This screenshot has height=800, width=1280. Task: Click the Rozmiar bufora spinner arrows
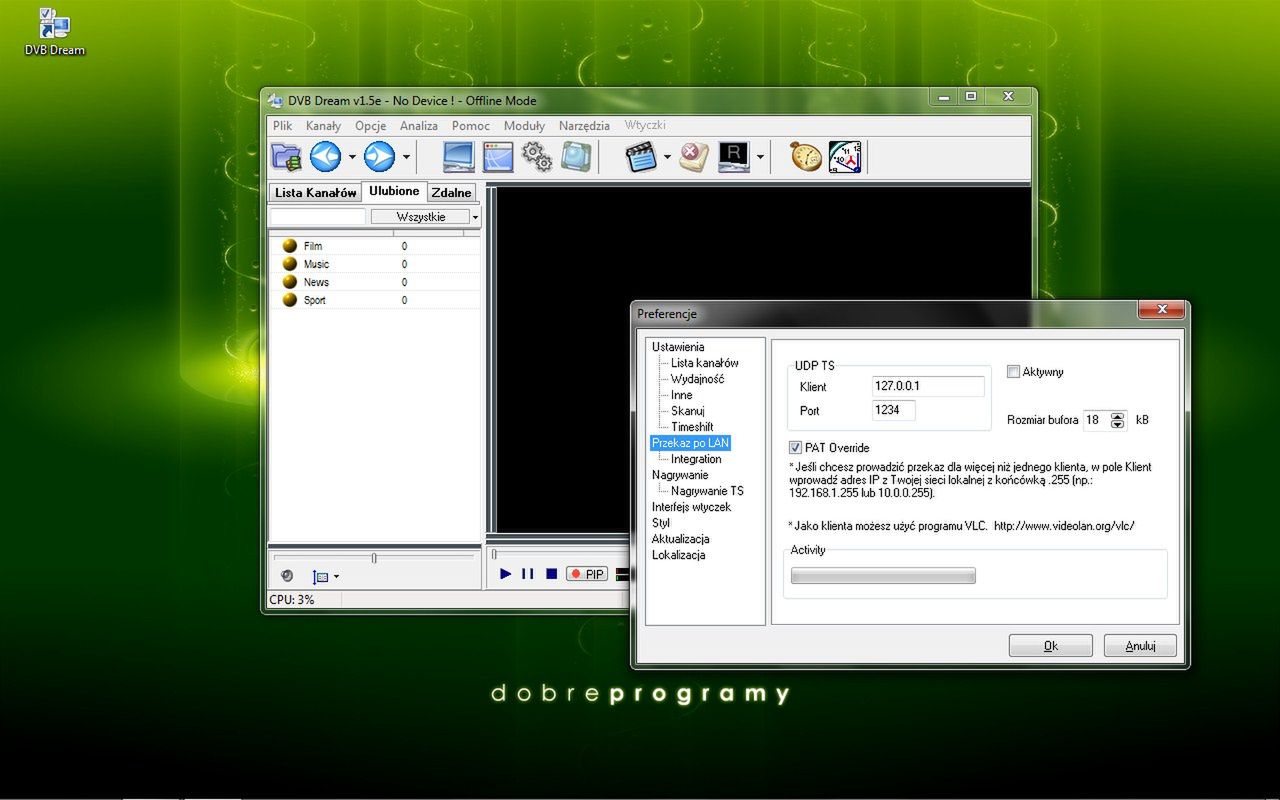tap(1118, 421)
